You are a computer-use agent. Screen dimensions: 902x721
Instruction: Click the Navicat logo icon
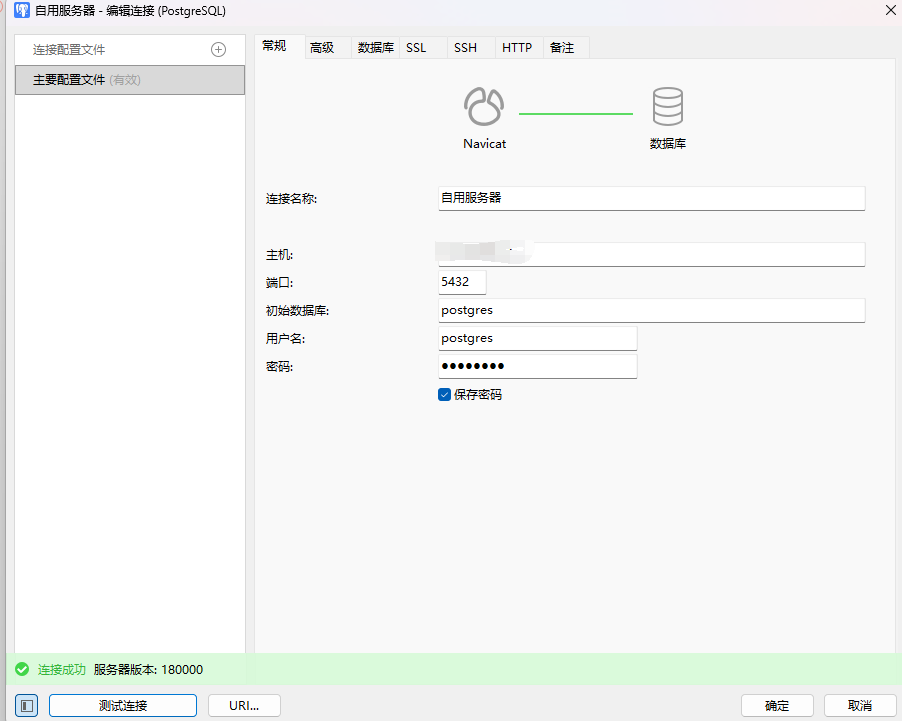[484, 106]
